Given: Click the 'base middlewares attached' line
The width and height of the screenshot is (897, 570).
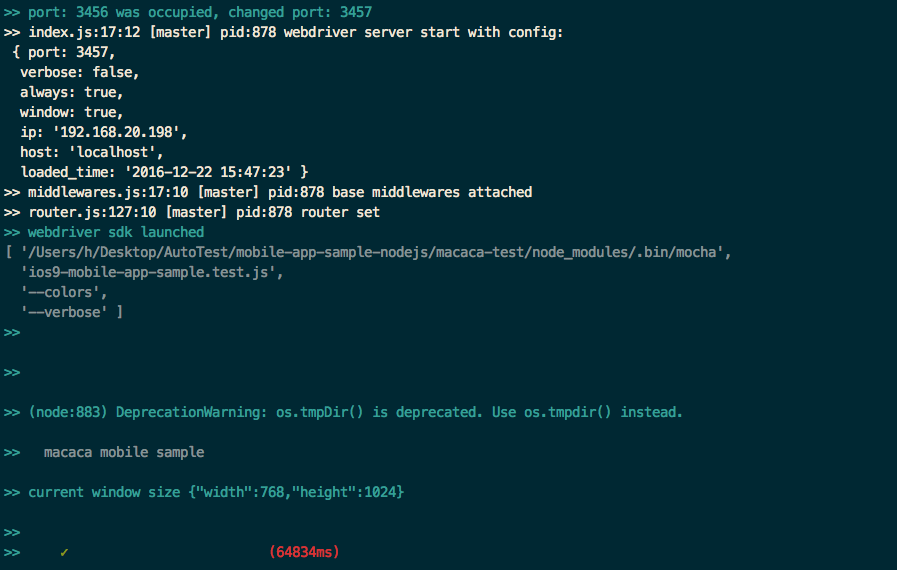Looking at the screenshot, I should click(280, 192).
